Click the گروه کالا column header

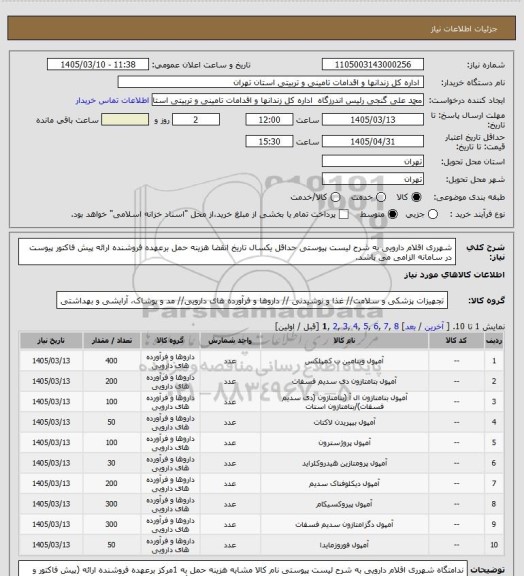tap(170, 341)
